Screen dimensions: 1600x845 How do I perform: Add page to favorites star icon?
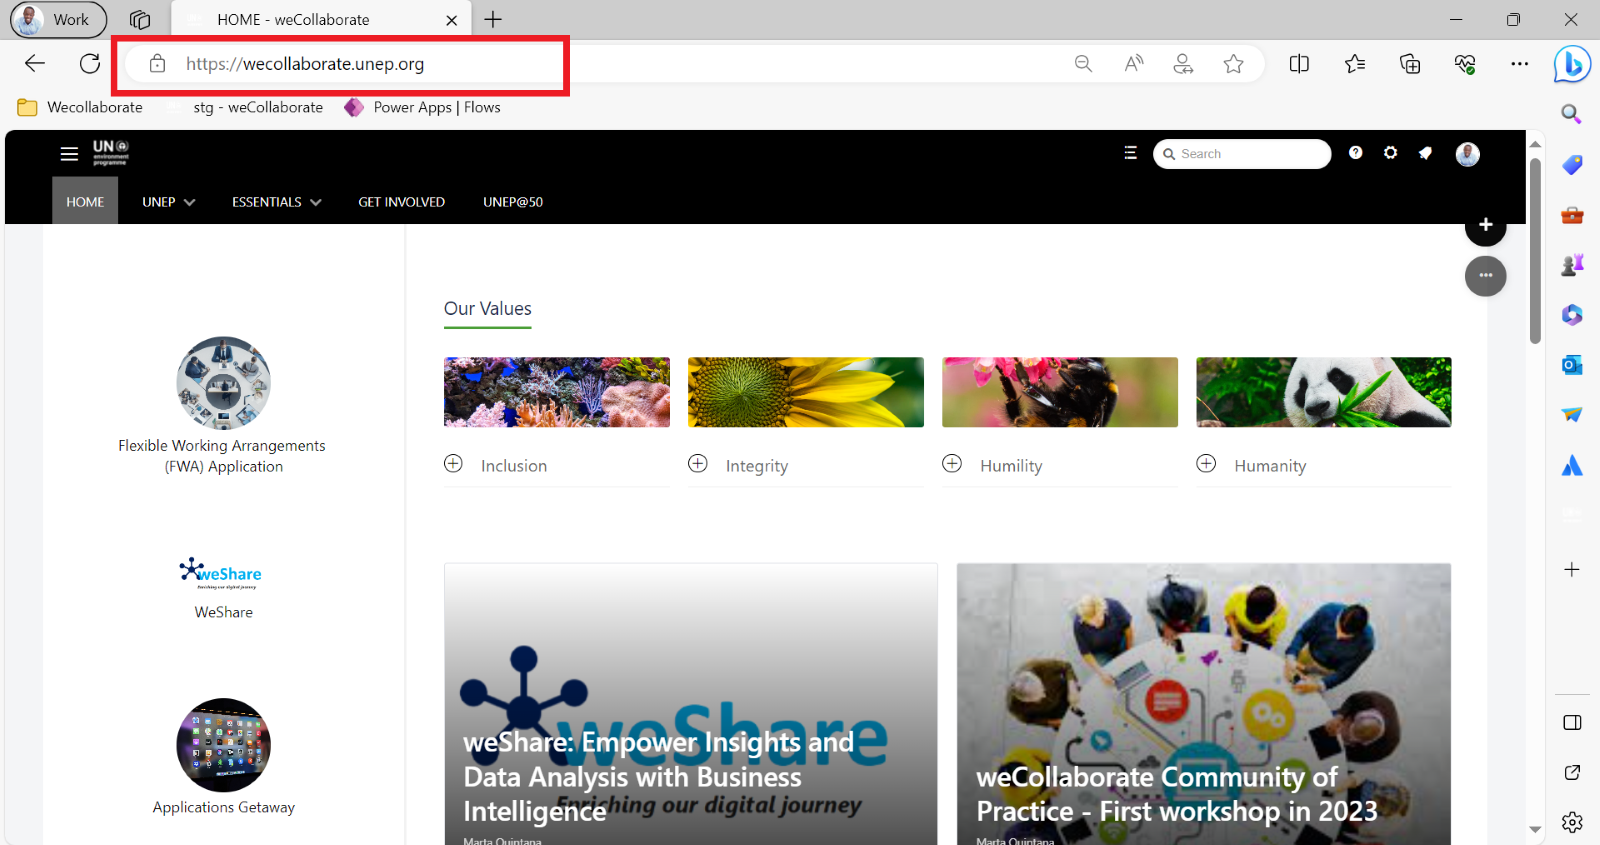pos(1234,64)
